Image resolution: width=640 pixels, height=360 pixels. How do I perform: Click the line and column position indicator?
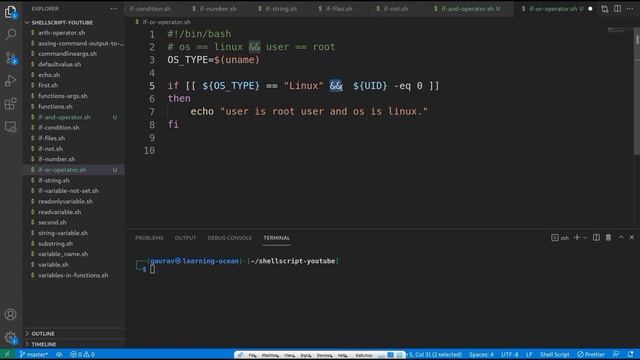[435, 354]
